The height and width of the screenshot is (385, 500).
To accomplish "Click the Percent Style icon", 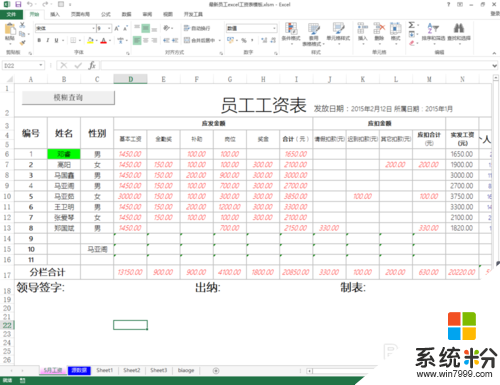I will (244, 40).
